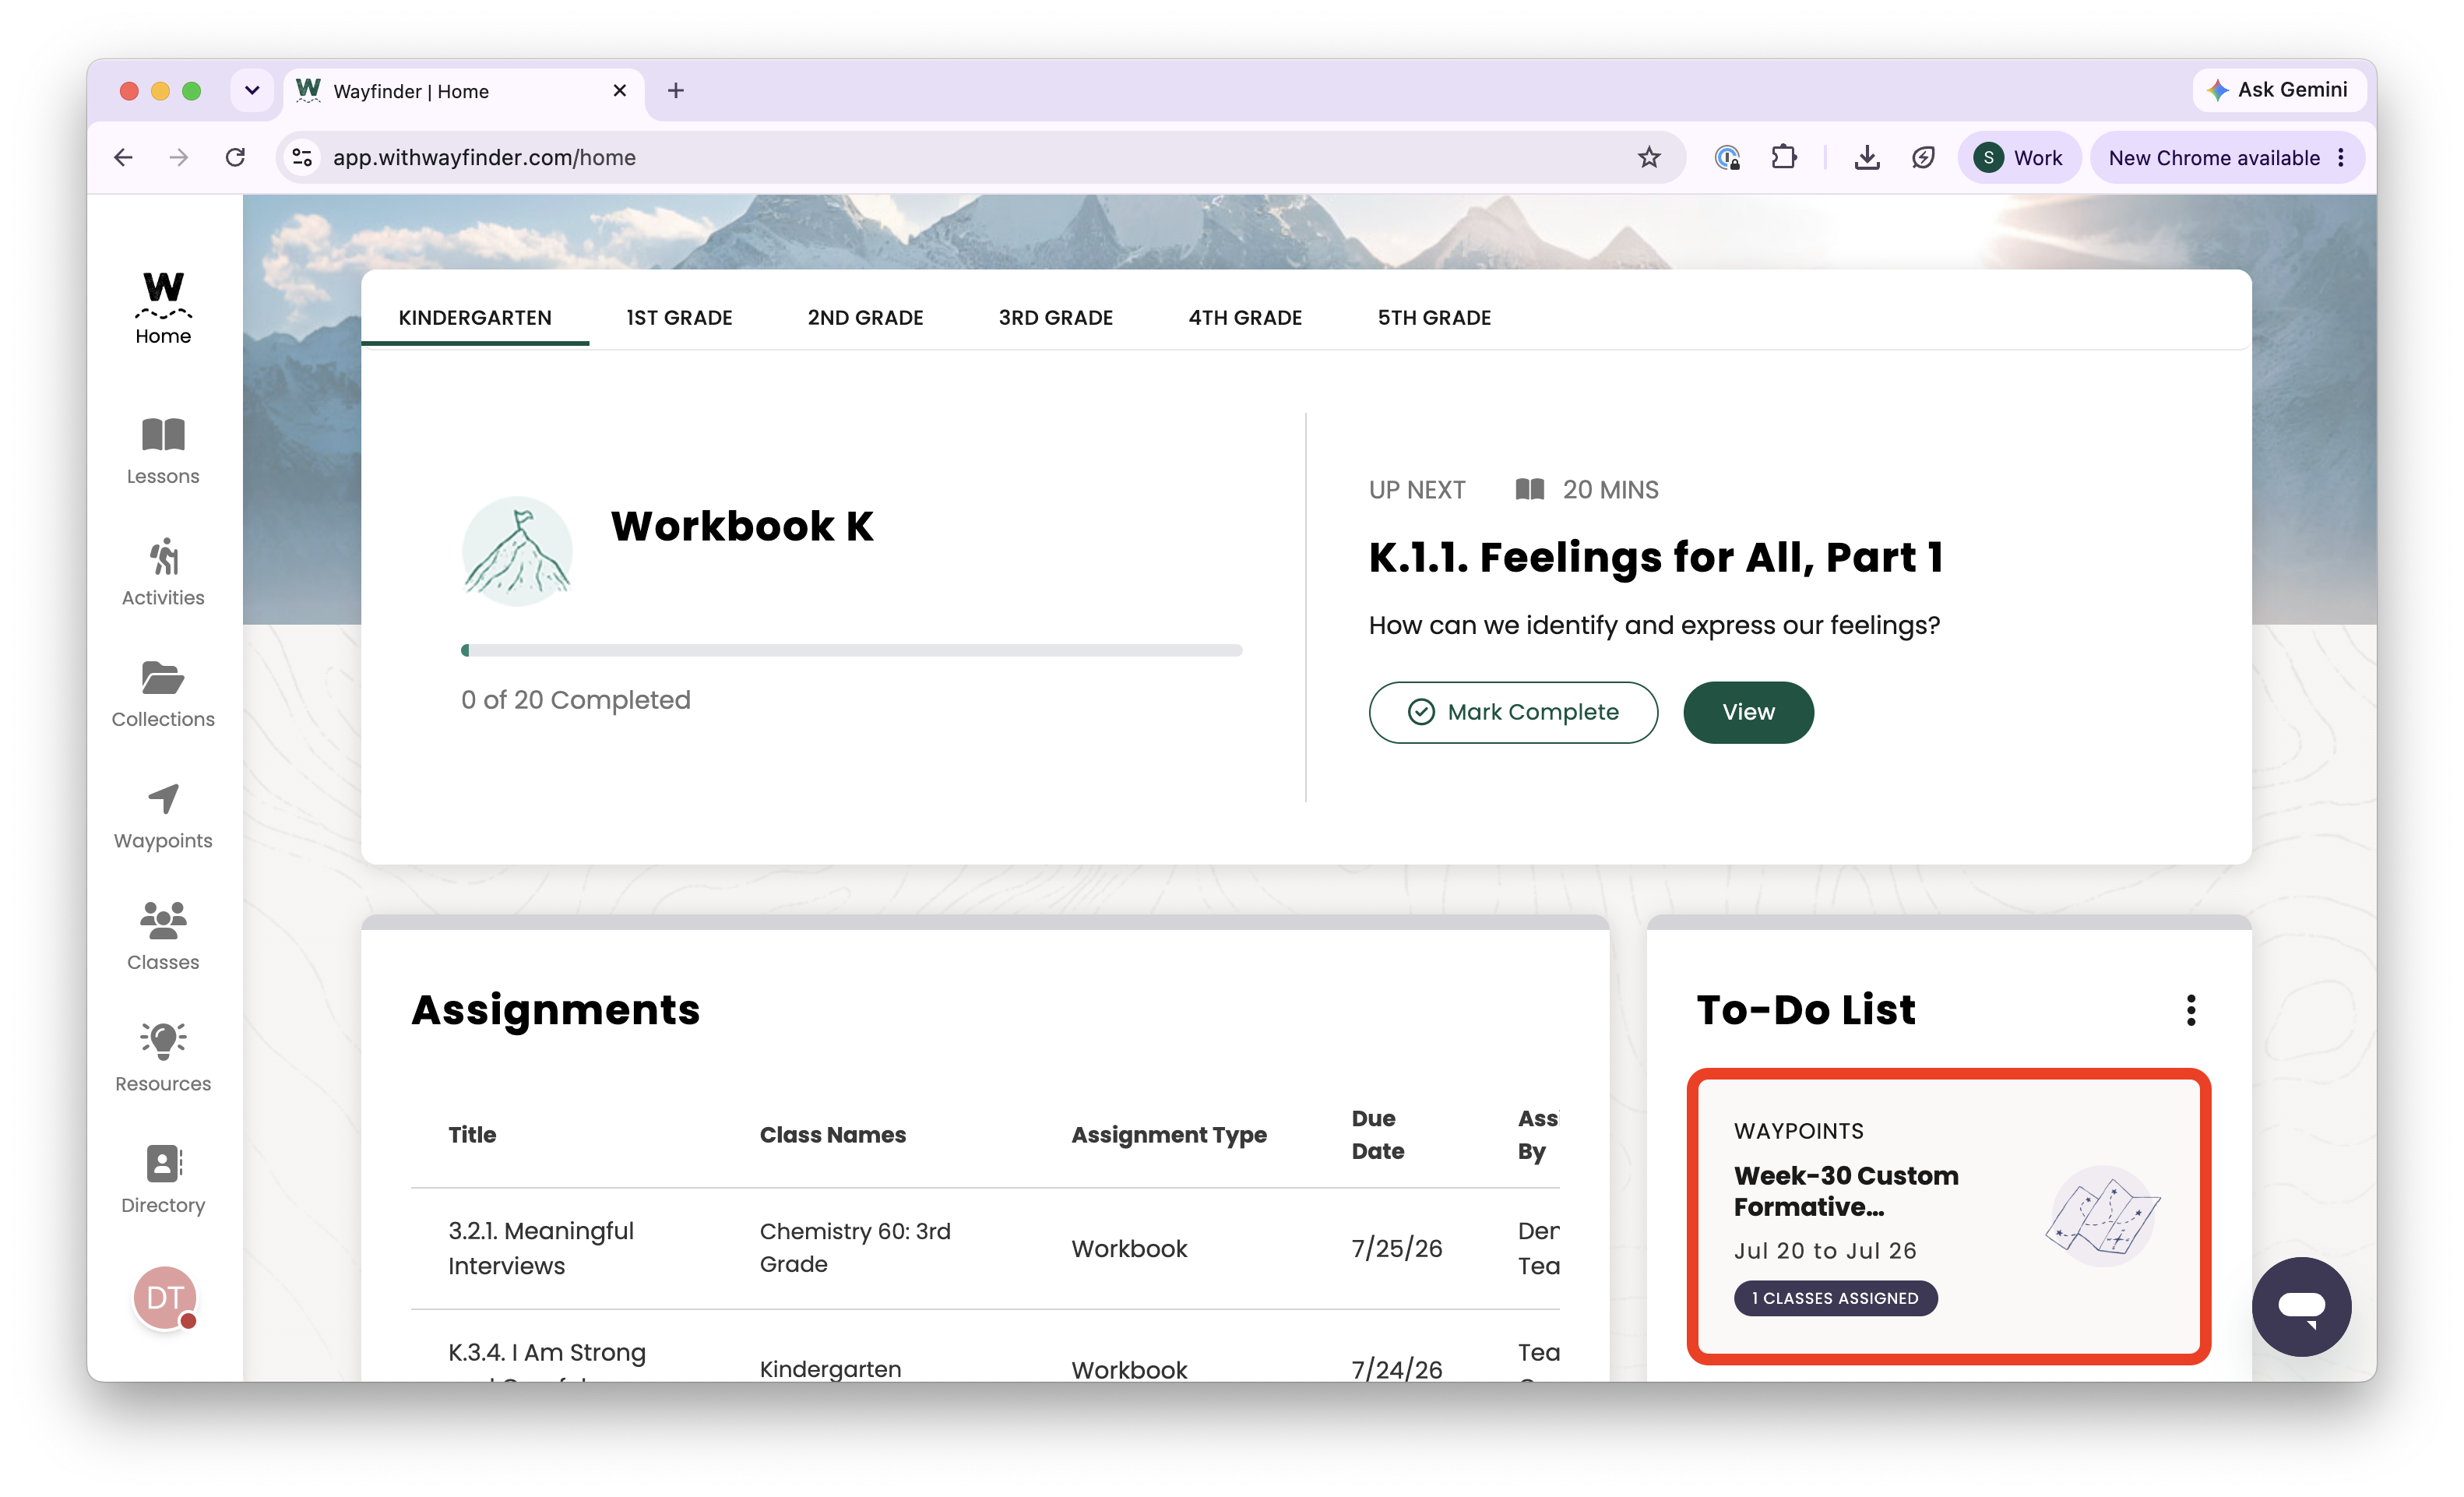
Task: Click the DT user avatar
Action: pos(165,1297)
